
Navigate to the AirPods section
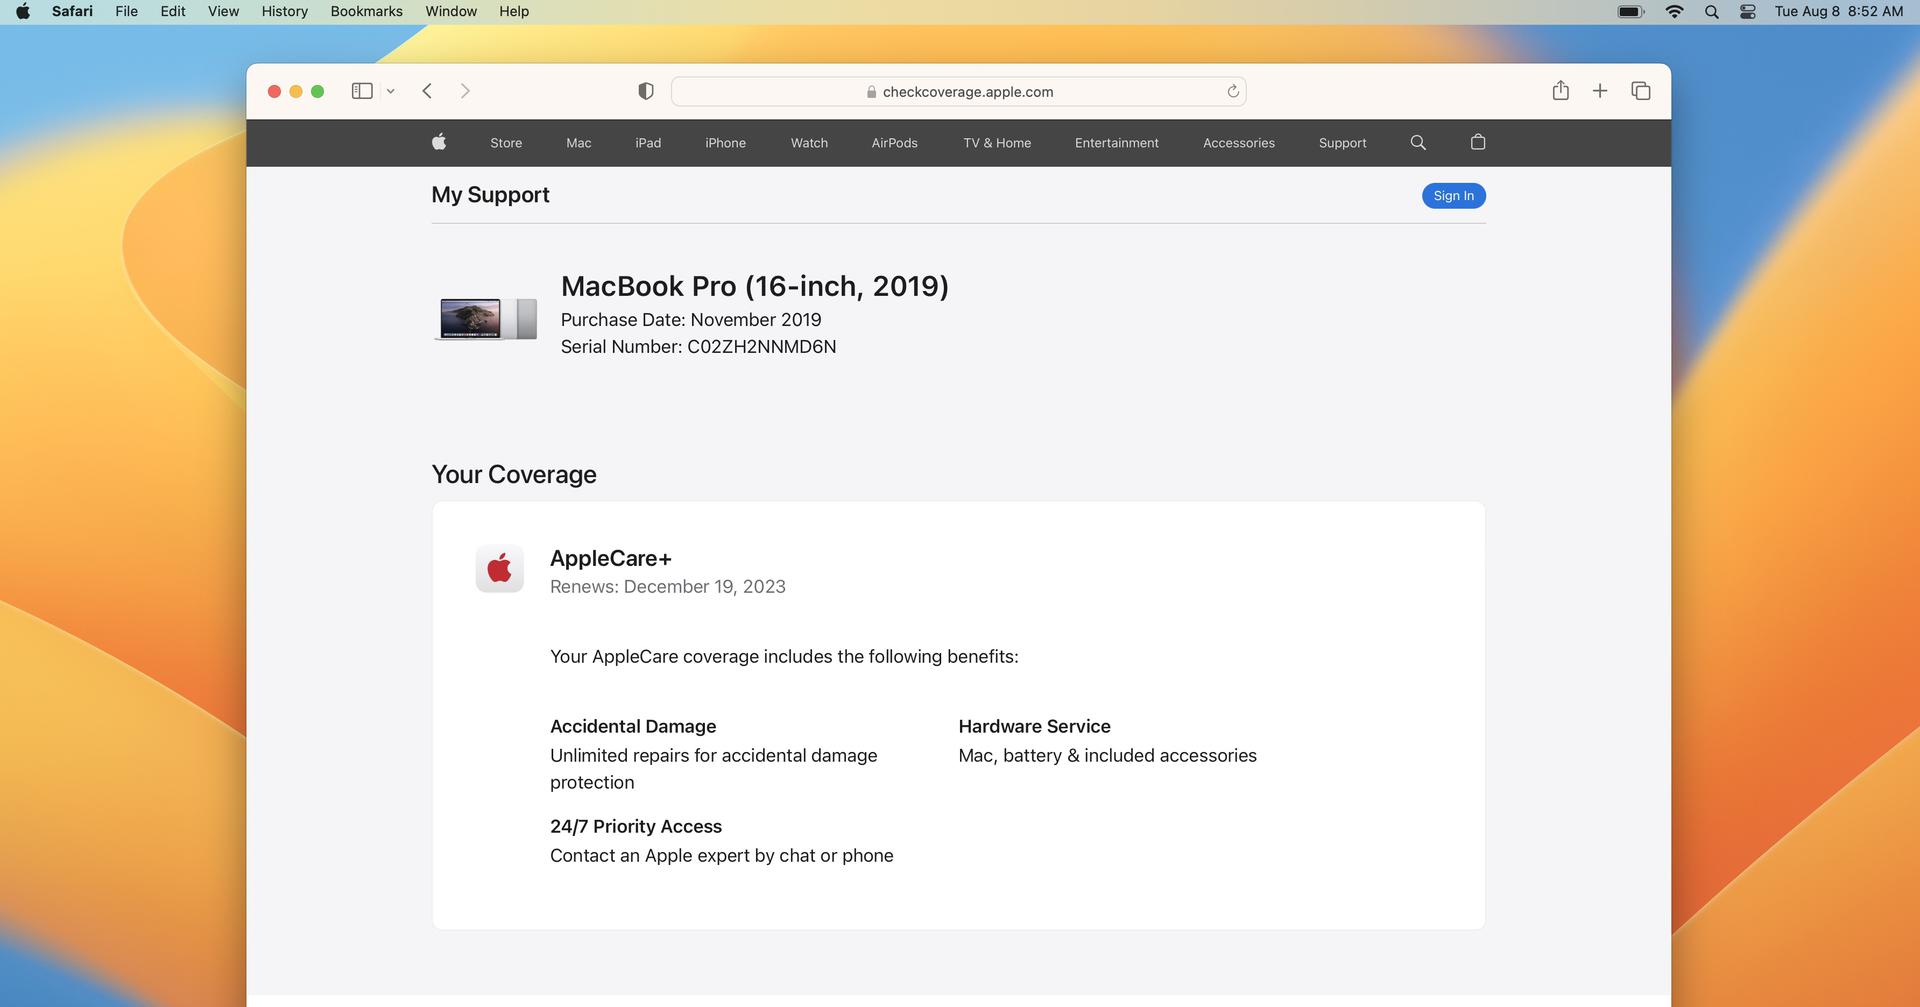pos(894,143)
